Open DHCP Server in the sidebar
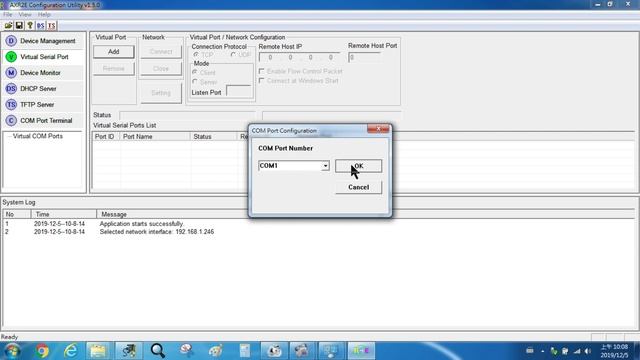640x360 pixels. tap(43, 89)
